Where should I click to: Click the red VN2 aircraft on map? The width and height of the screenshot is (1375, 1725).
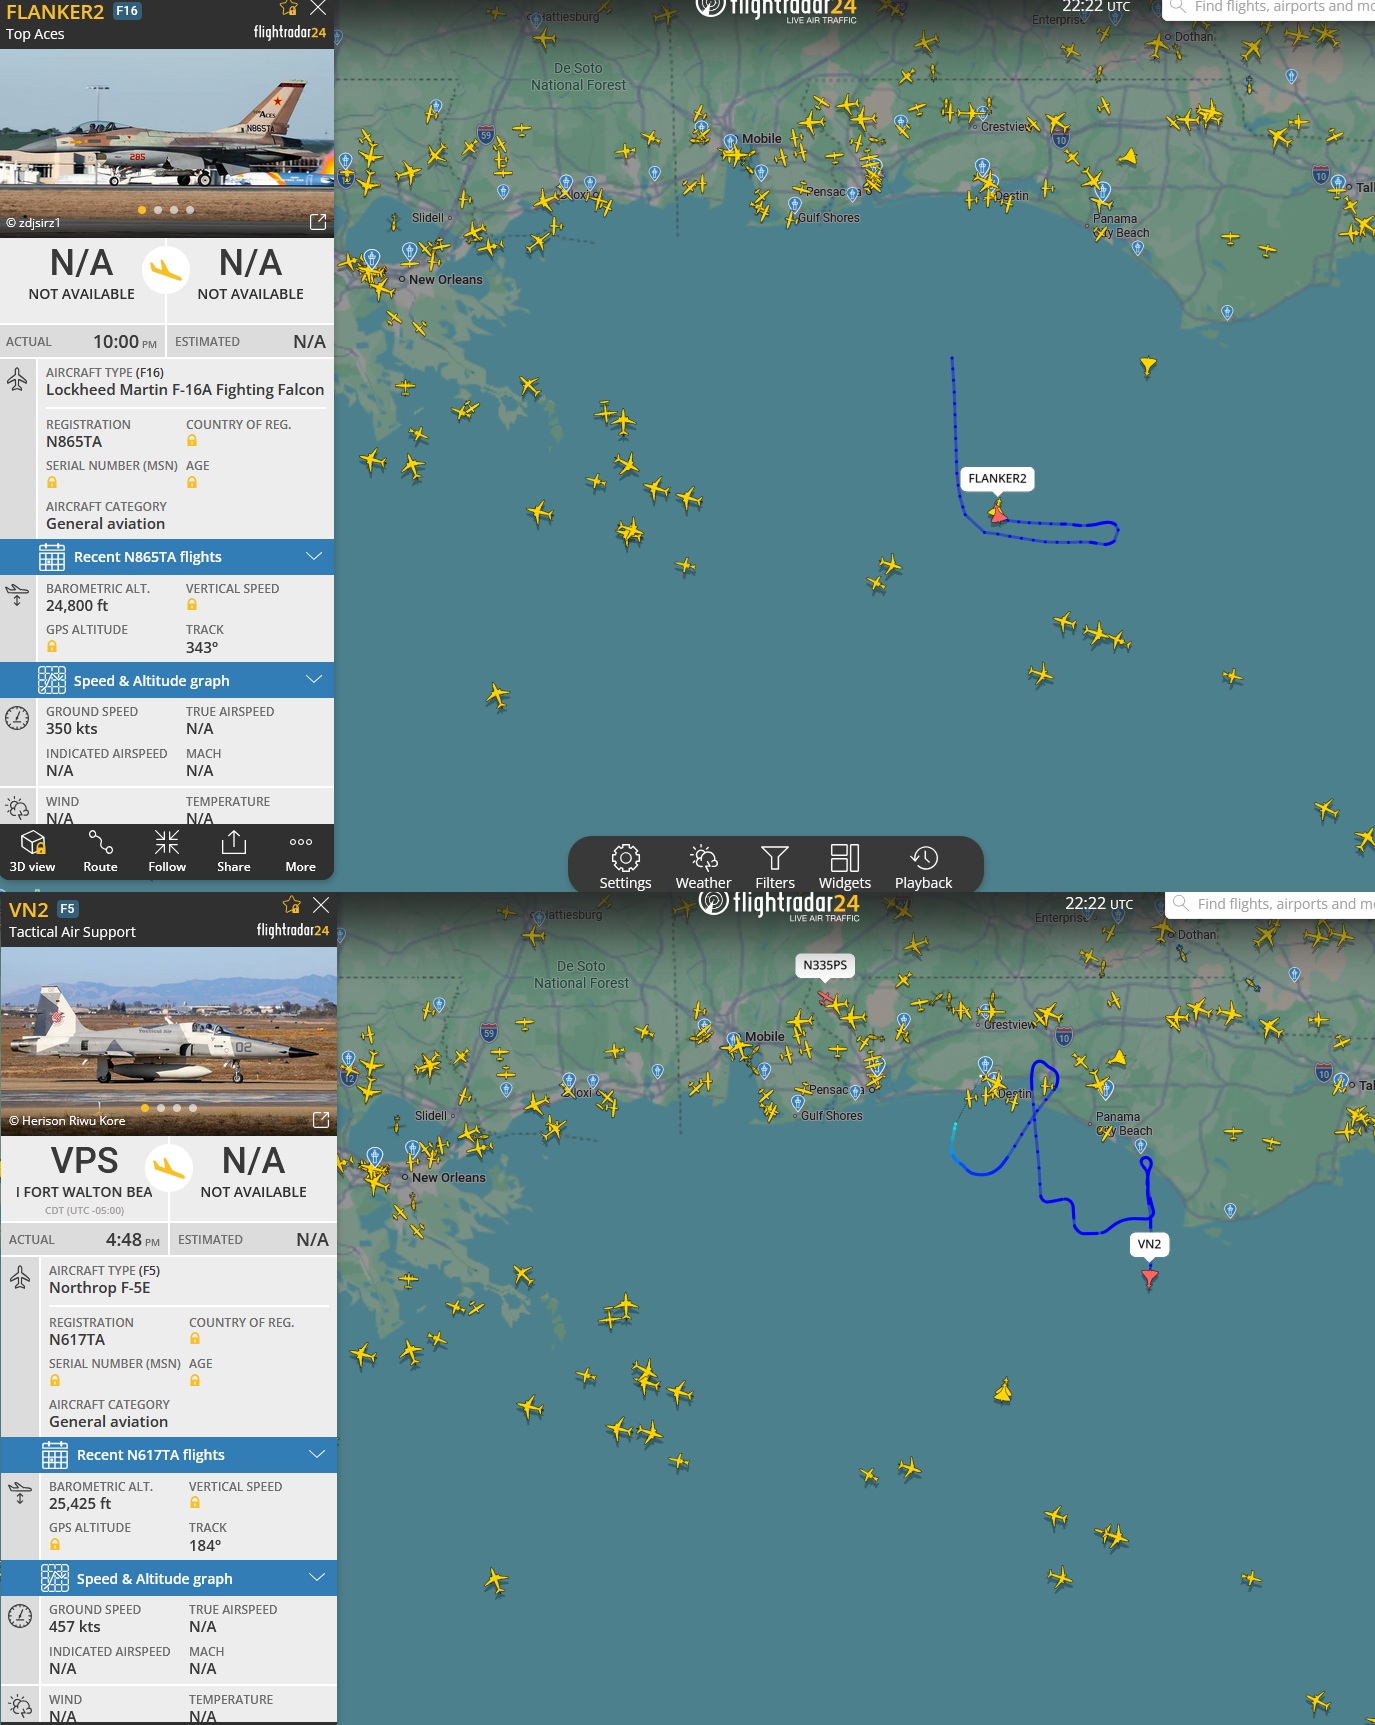(1149, 1277)
